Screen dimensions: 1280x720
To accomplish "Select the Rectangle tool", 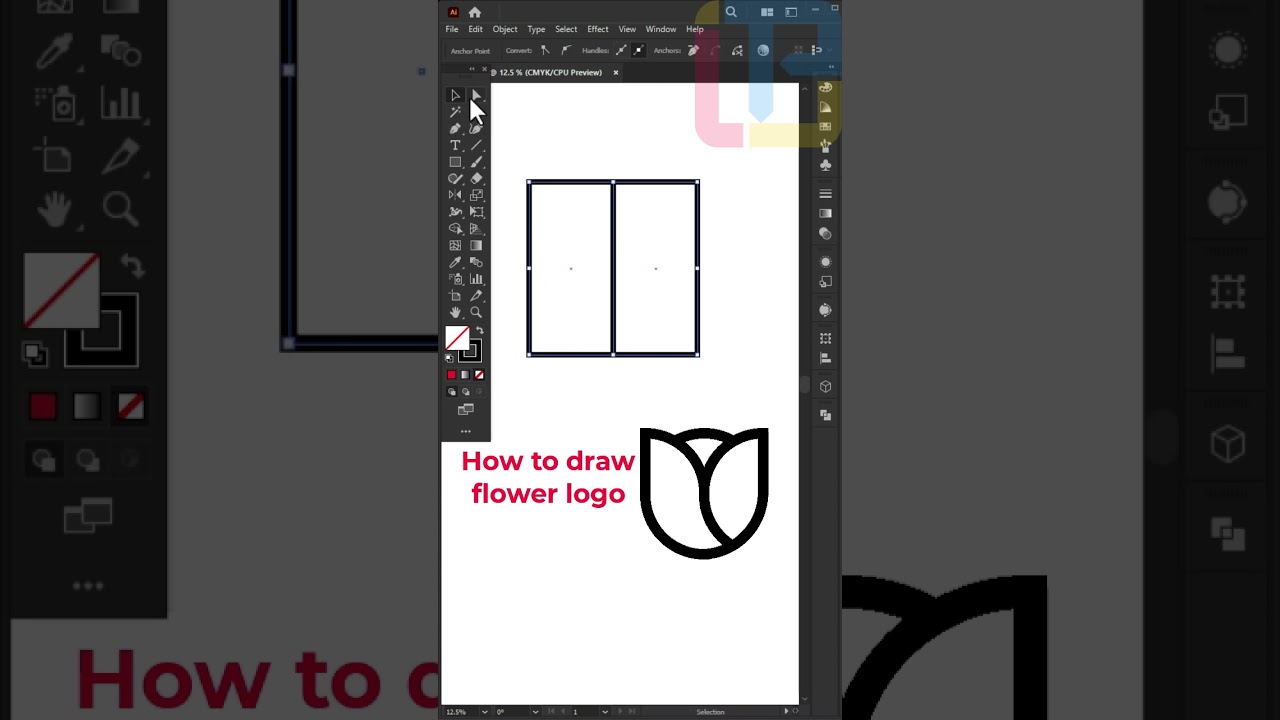I will pos(455,162).
